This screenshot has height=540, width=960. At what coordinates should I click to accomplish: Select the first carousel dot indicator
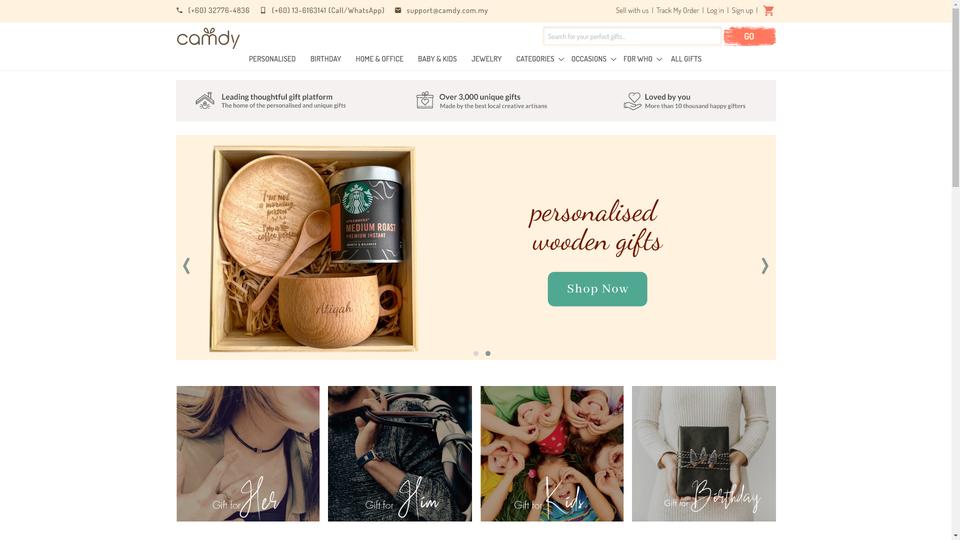tap(476, 353)
